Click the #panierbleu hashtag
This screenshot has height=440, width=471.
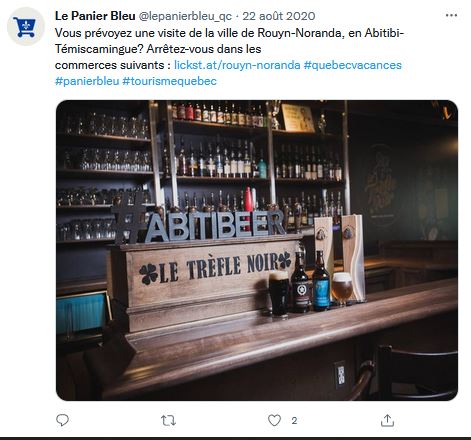coord(87,81)
